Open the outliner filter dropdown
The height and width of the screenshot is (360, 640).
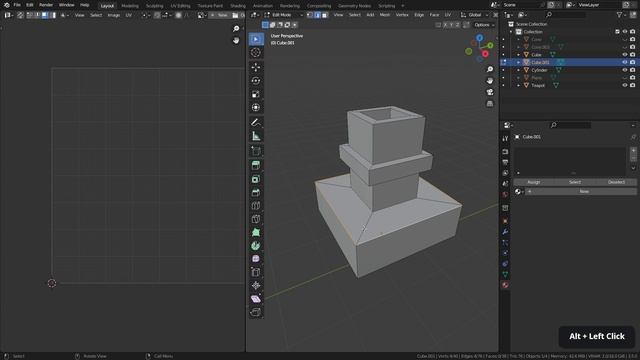click(621, 15)
